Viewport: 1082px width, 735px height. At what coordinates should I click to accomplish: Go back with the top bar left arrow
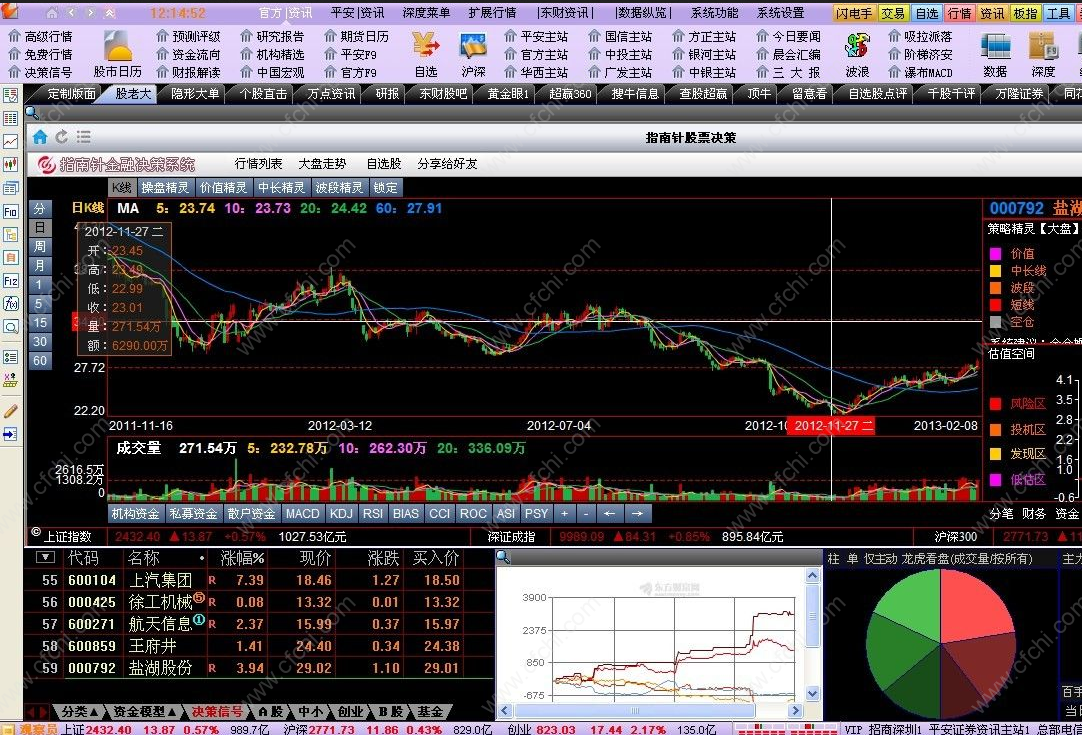pyautogui.click(x=72, y=12)
